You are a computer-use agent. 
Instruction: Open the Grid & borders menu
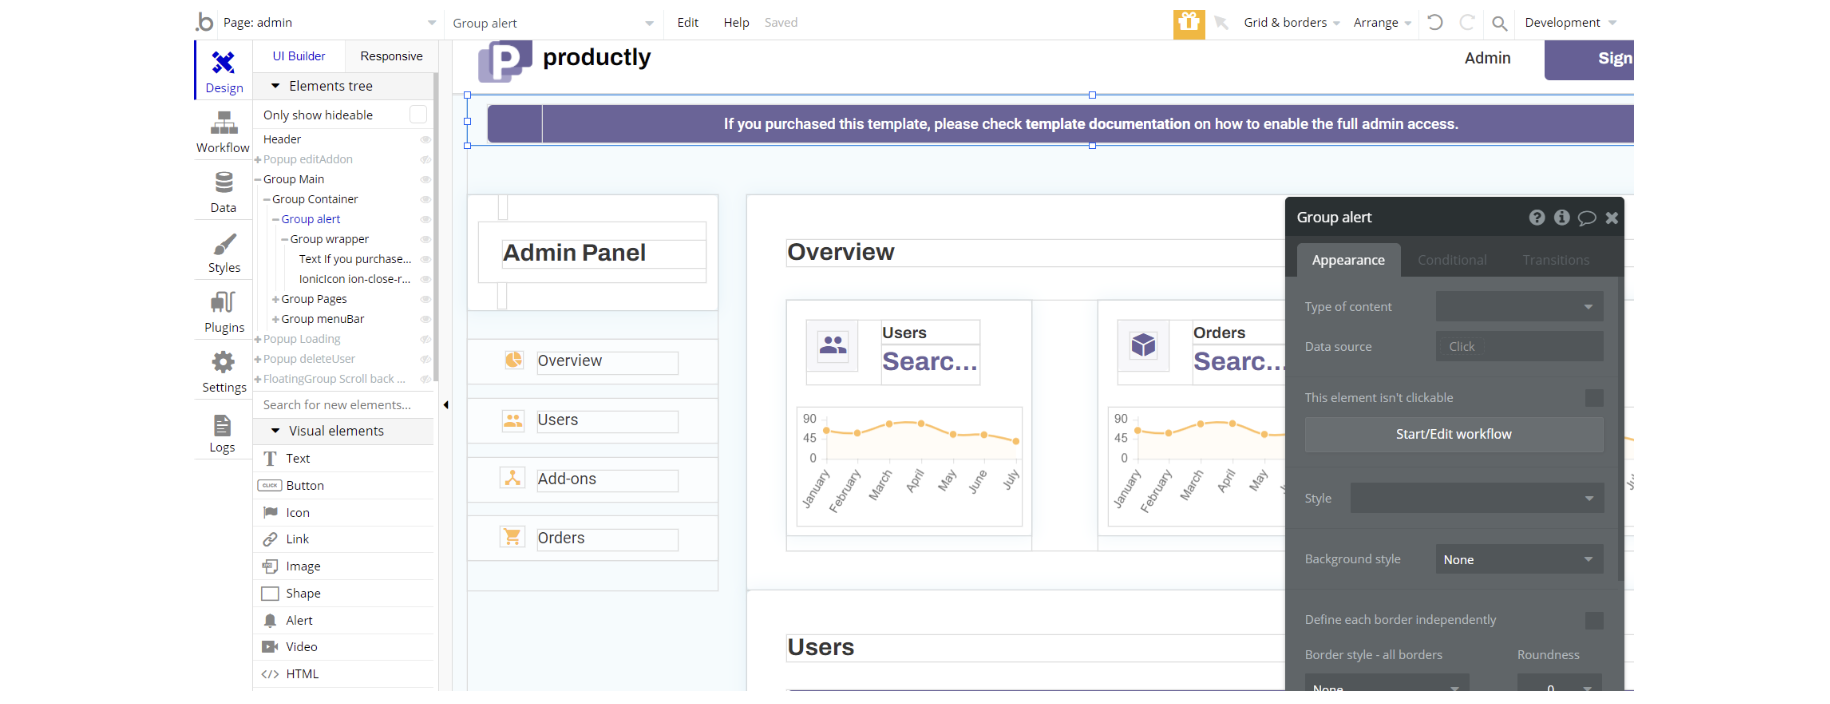click(x=1290, y=23)
